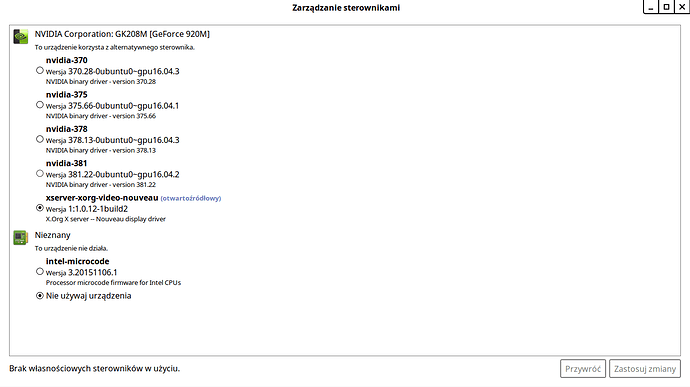Select the nvidia-370 driver radio button

tap(40, 70)
